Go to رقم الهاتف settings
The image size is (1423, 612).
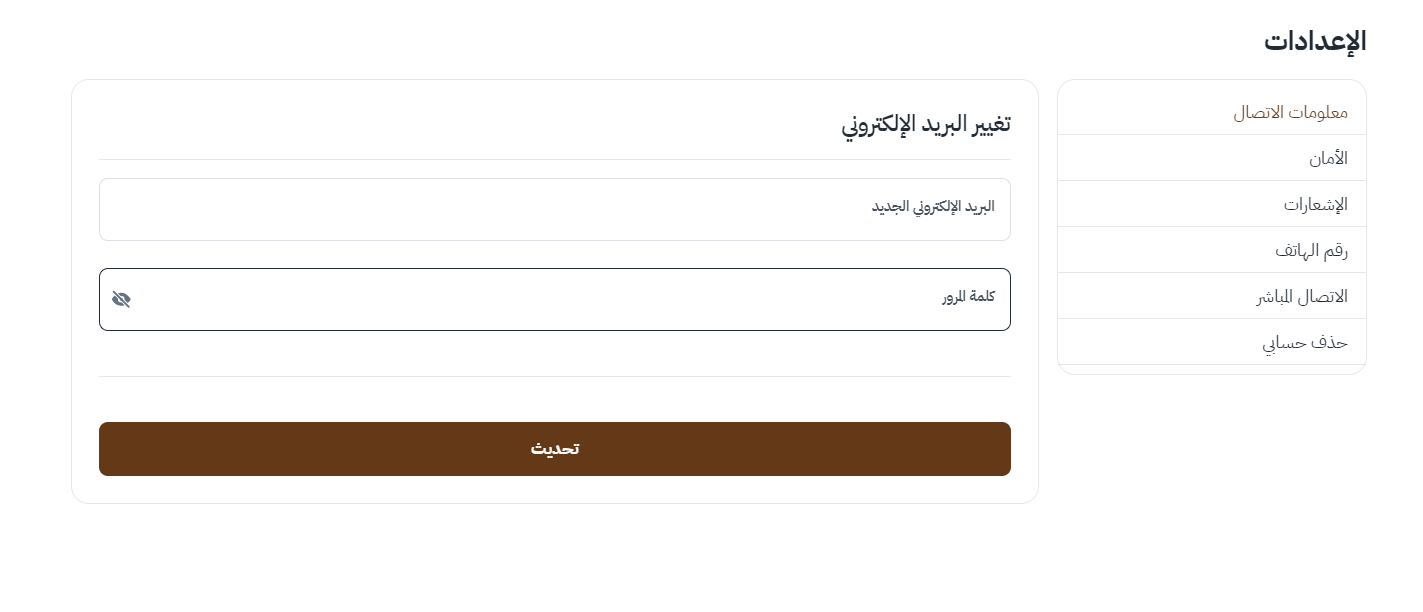pos(1310,250)
